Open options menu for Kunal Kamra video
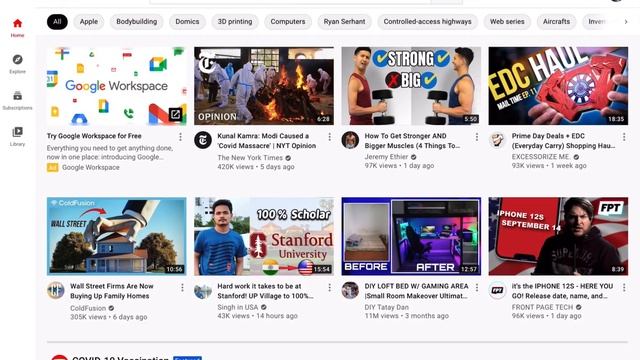Screen dimensions: 640x360 tap(329, 137)
